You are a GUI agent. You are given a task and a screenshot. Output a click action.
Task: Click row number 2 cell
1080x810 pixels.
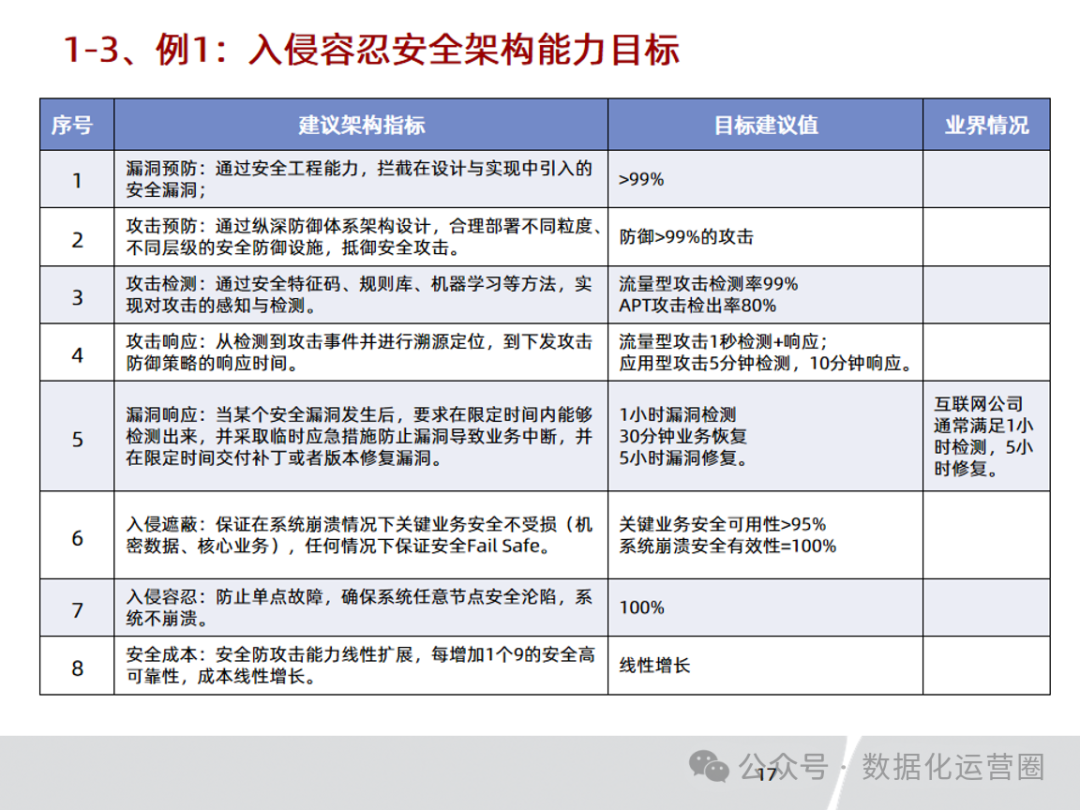pyautogui.click(x=77, y=237)
